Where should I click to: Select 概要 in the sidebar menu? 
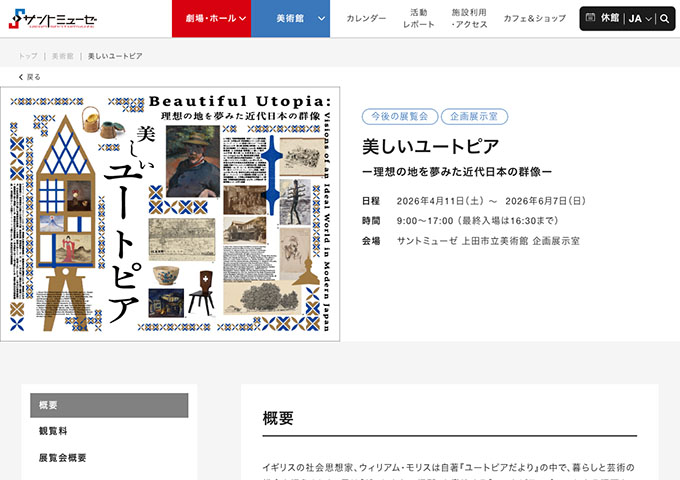coord(109,405)
